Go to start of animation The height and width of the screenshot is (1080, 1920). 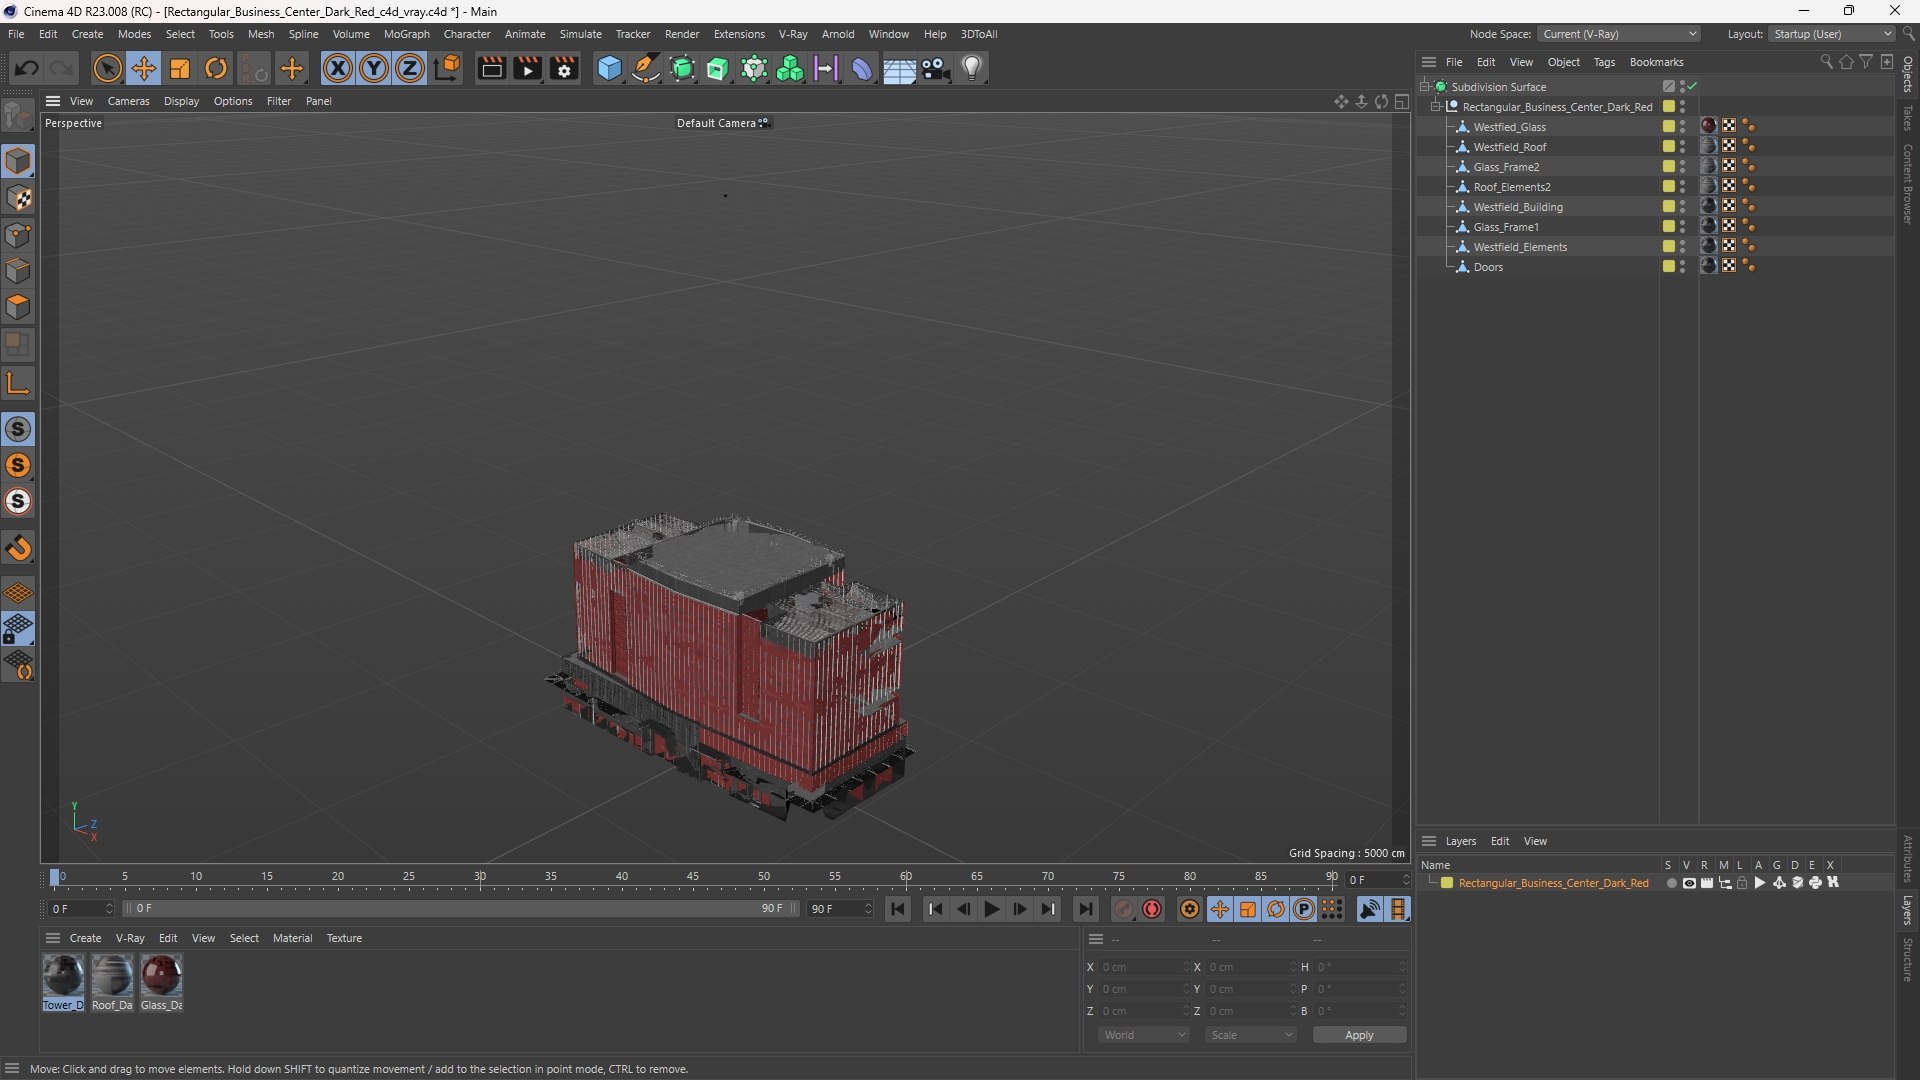click(898, 909)
